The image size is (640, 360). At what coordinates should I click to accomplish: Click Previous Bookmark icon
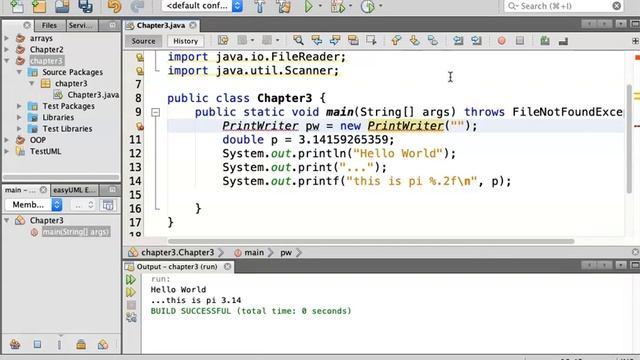396,40
